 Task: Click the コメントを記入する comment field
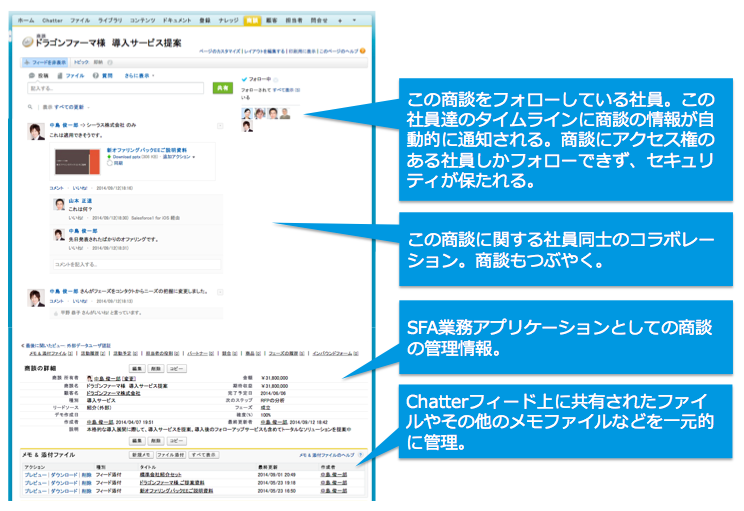click(137, 265)
